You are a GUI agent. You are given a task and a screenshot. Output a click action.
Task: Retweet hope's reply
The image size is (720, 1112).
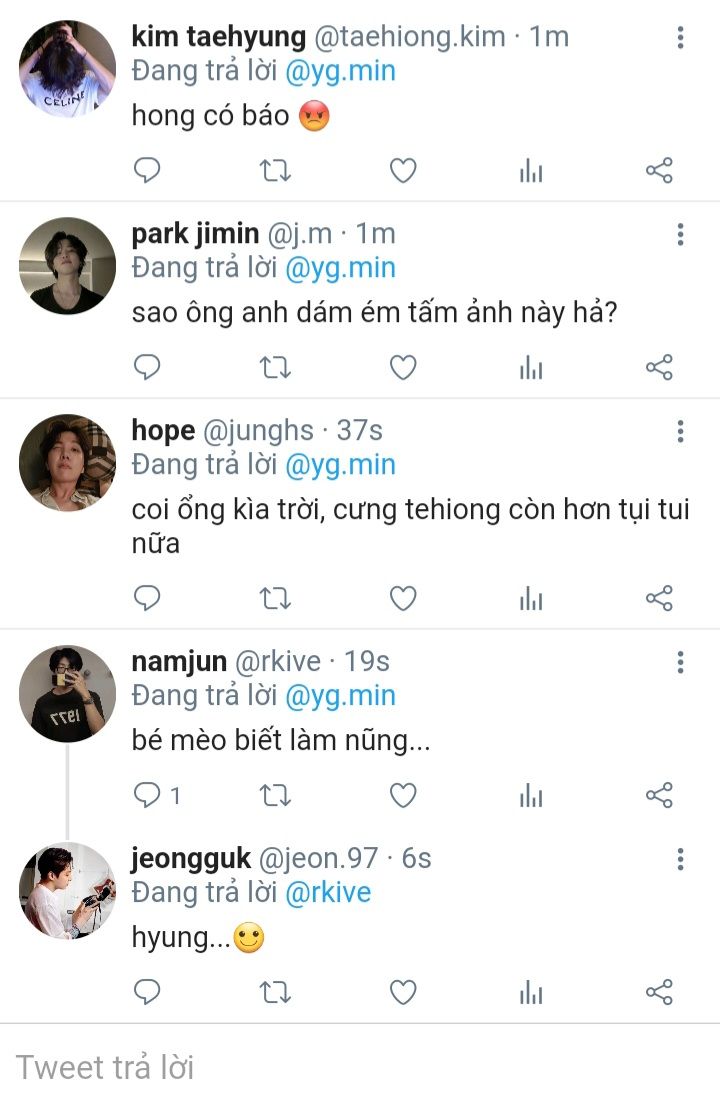(275, 598)
